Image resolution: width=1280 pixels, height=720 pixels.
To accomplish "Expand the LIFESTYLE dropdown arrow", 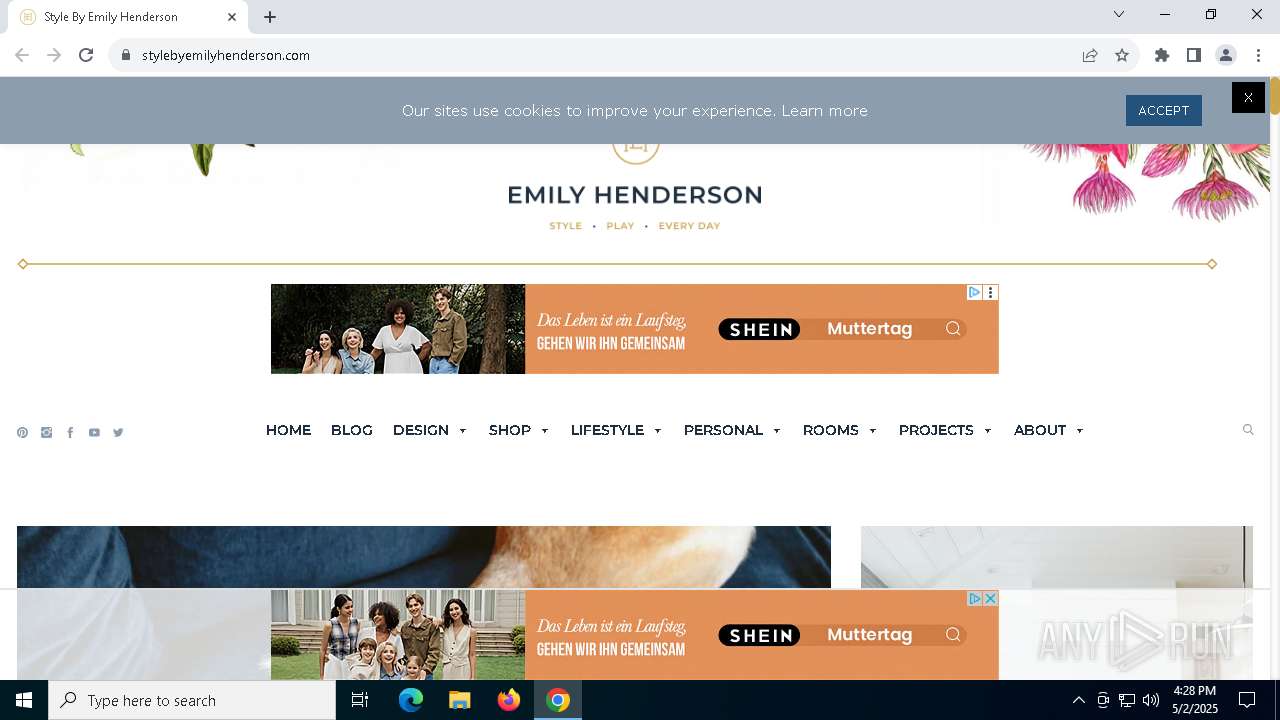I will click(x=657, y=431).
